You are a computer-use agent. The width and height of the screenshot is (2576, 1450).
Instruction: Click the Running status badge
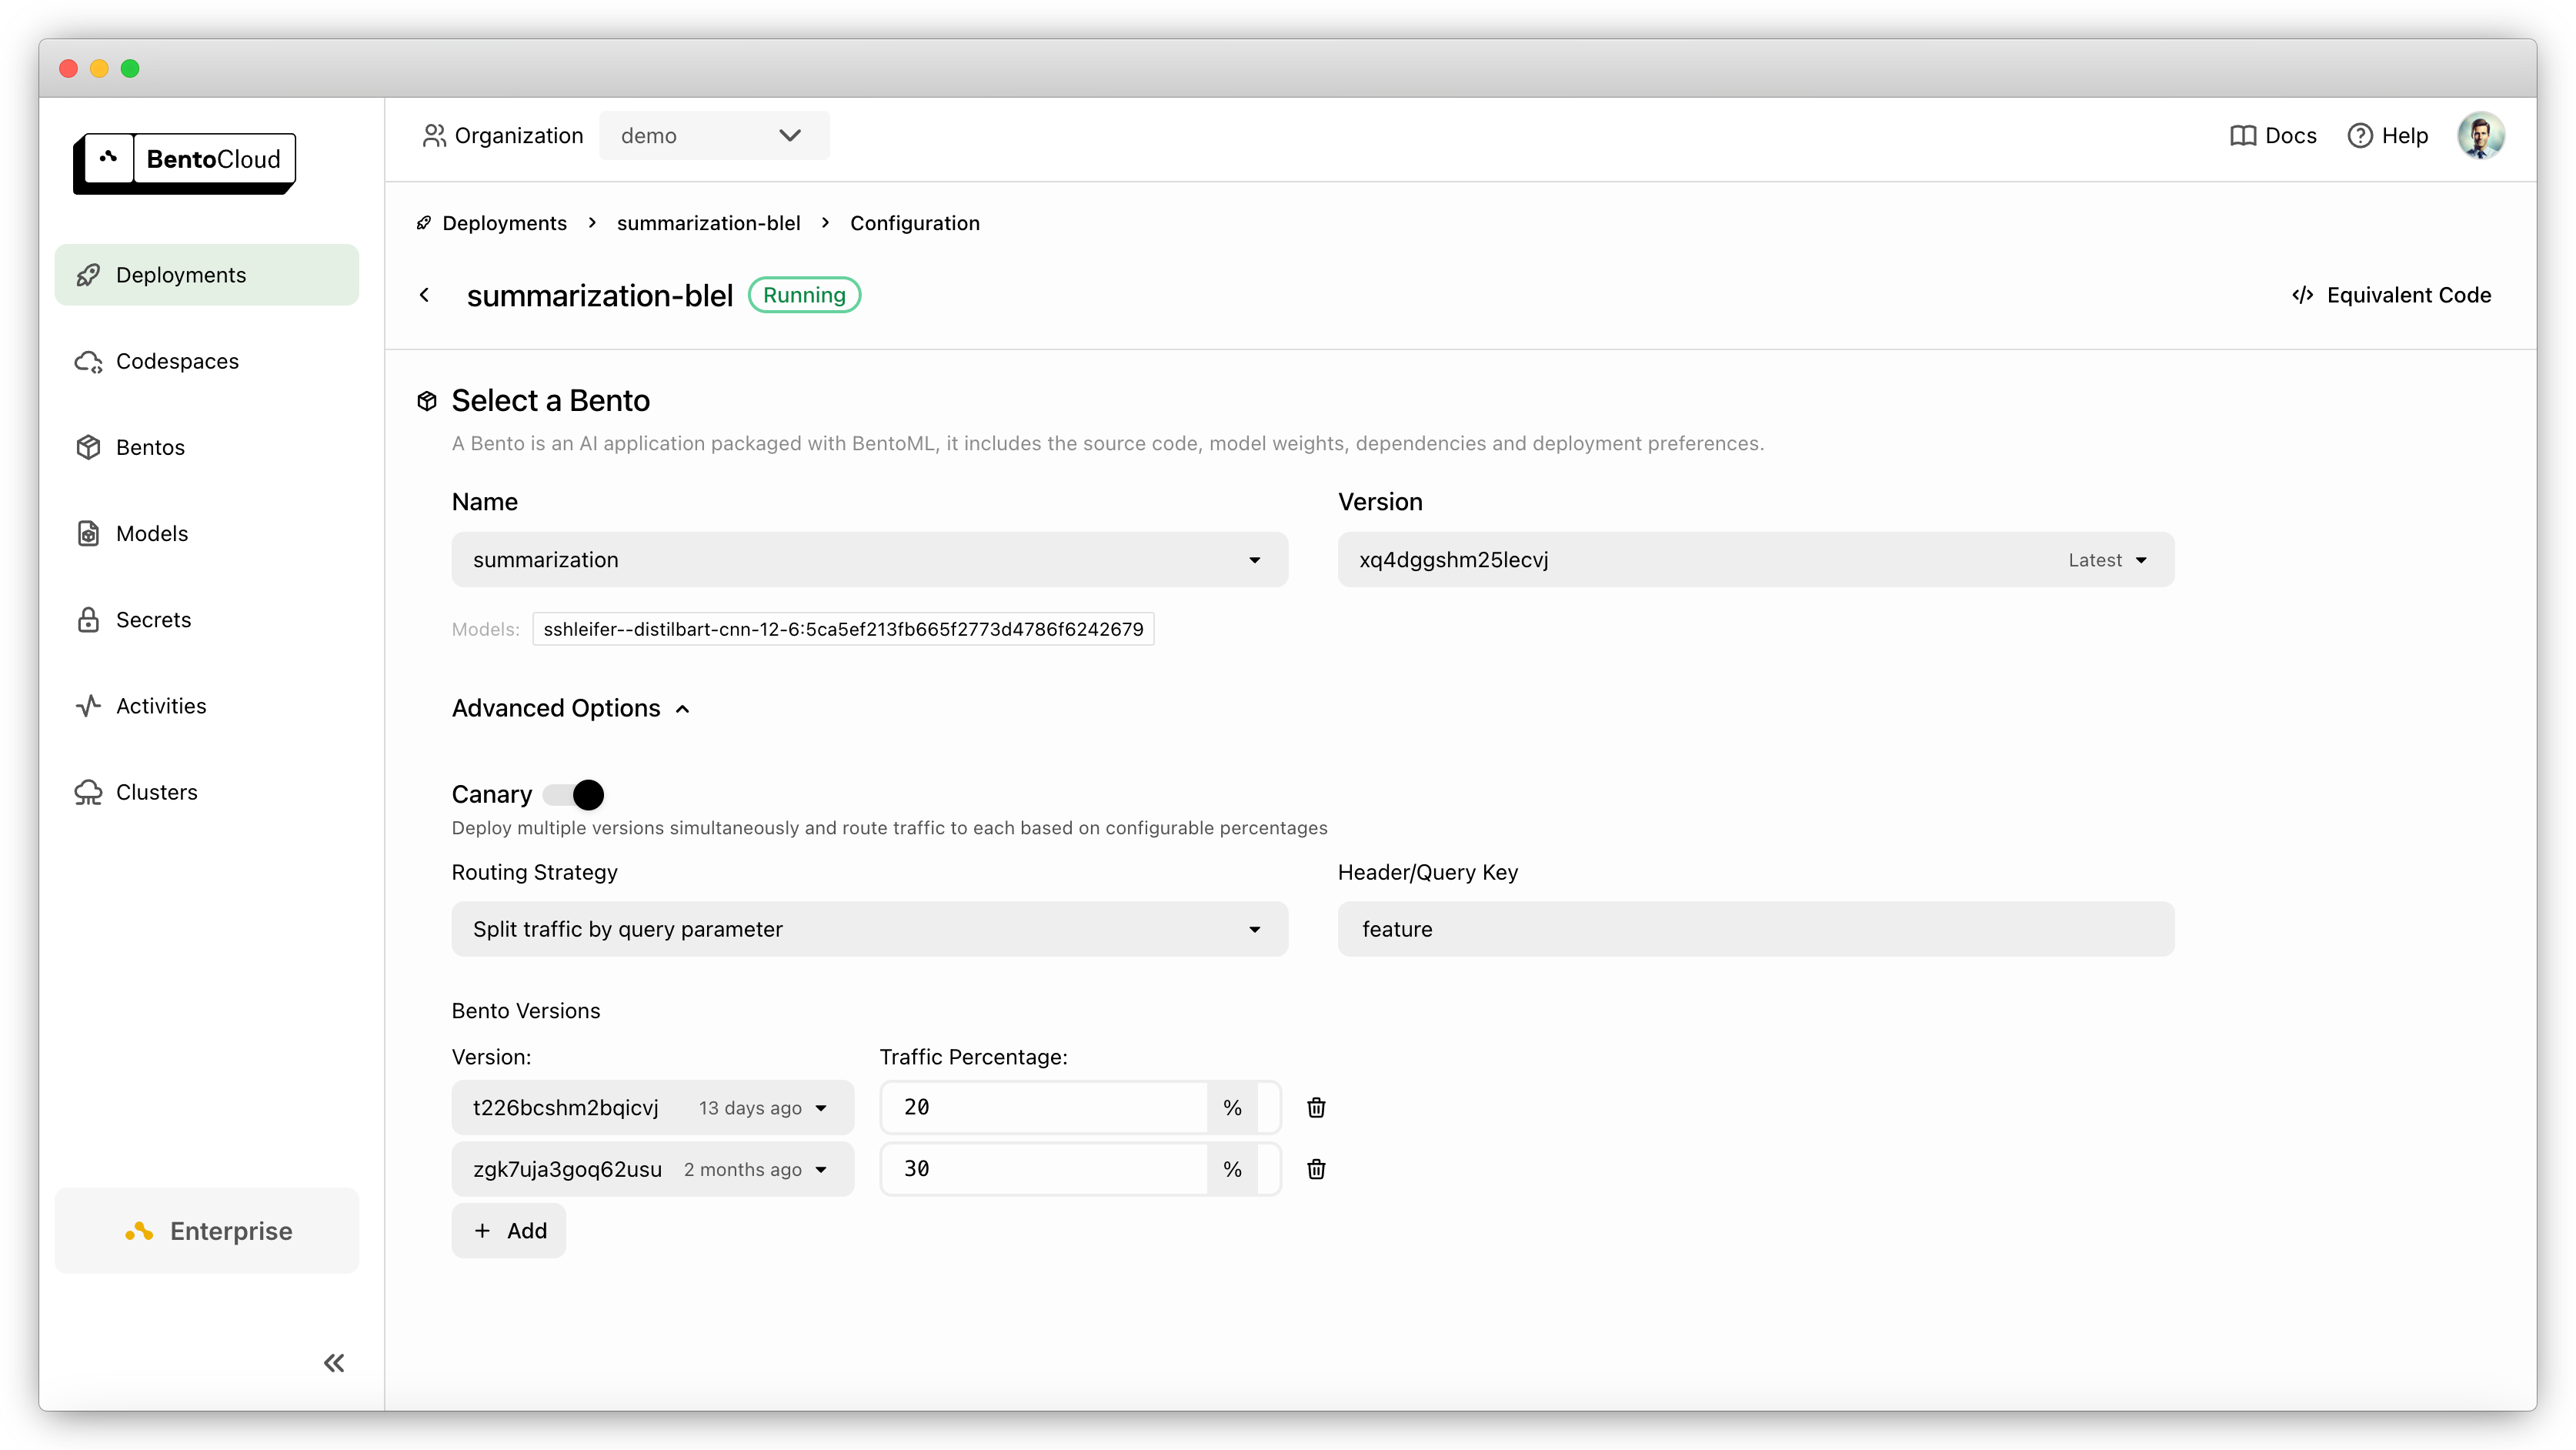[804, 295]
